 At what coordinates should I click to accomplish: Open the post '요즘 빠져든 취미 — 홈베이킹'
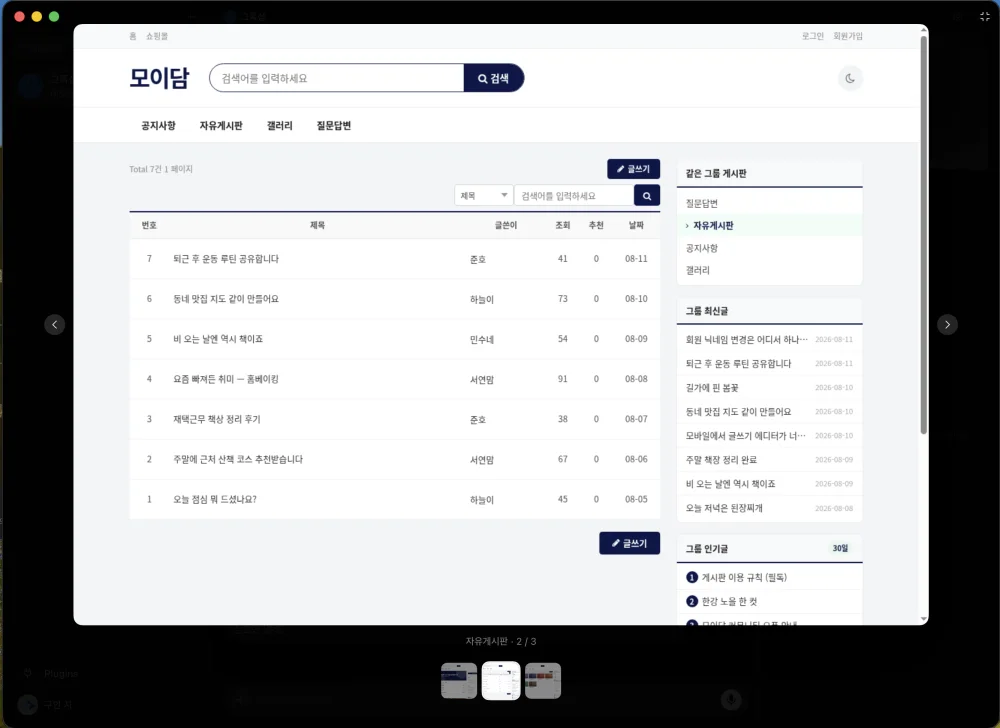[x=226, y=379]
